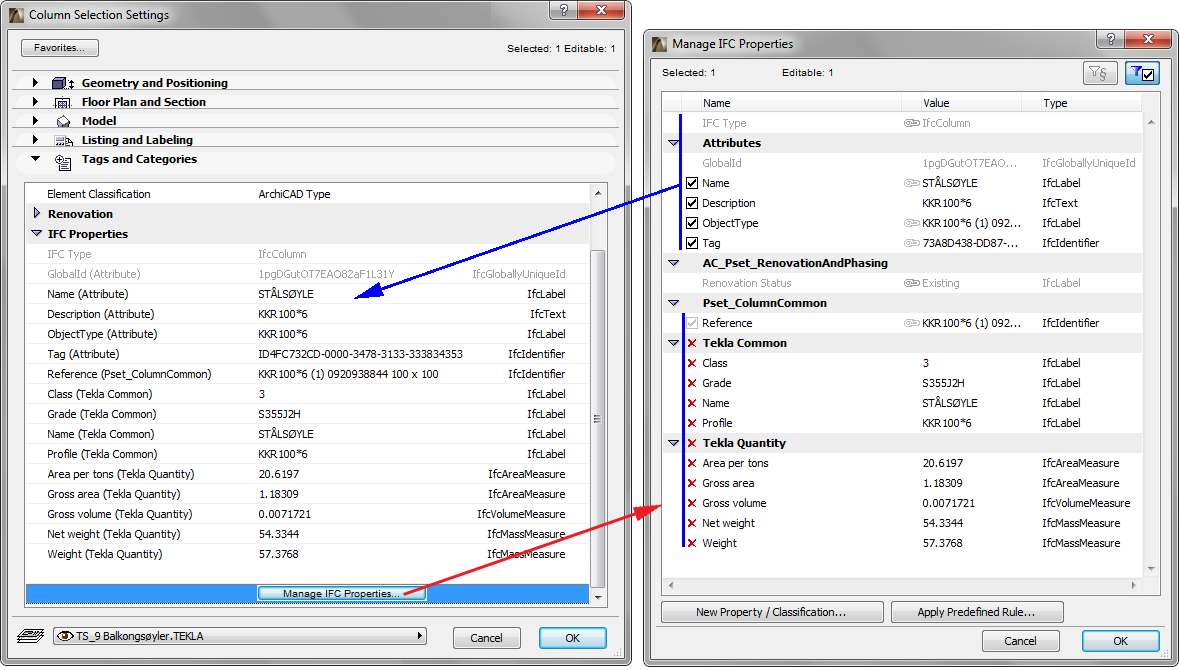This screenshot has width=1180, height=670.
Task: Delete the Class property via its red X
Action: point(692,363)
